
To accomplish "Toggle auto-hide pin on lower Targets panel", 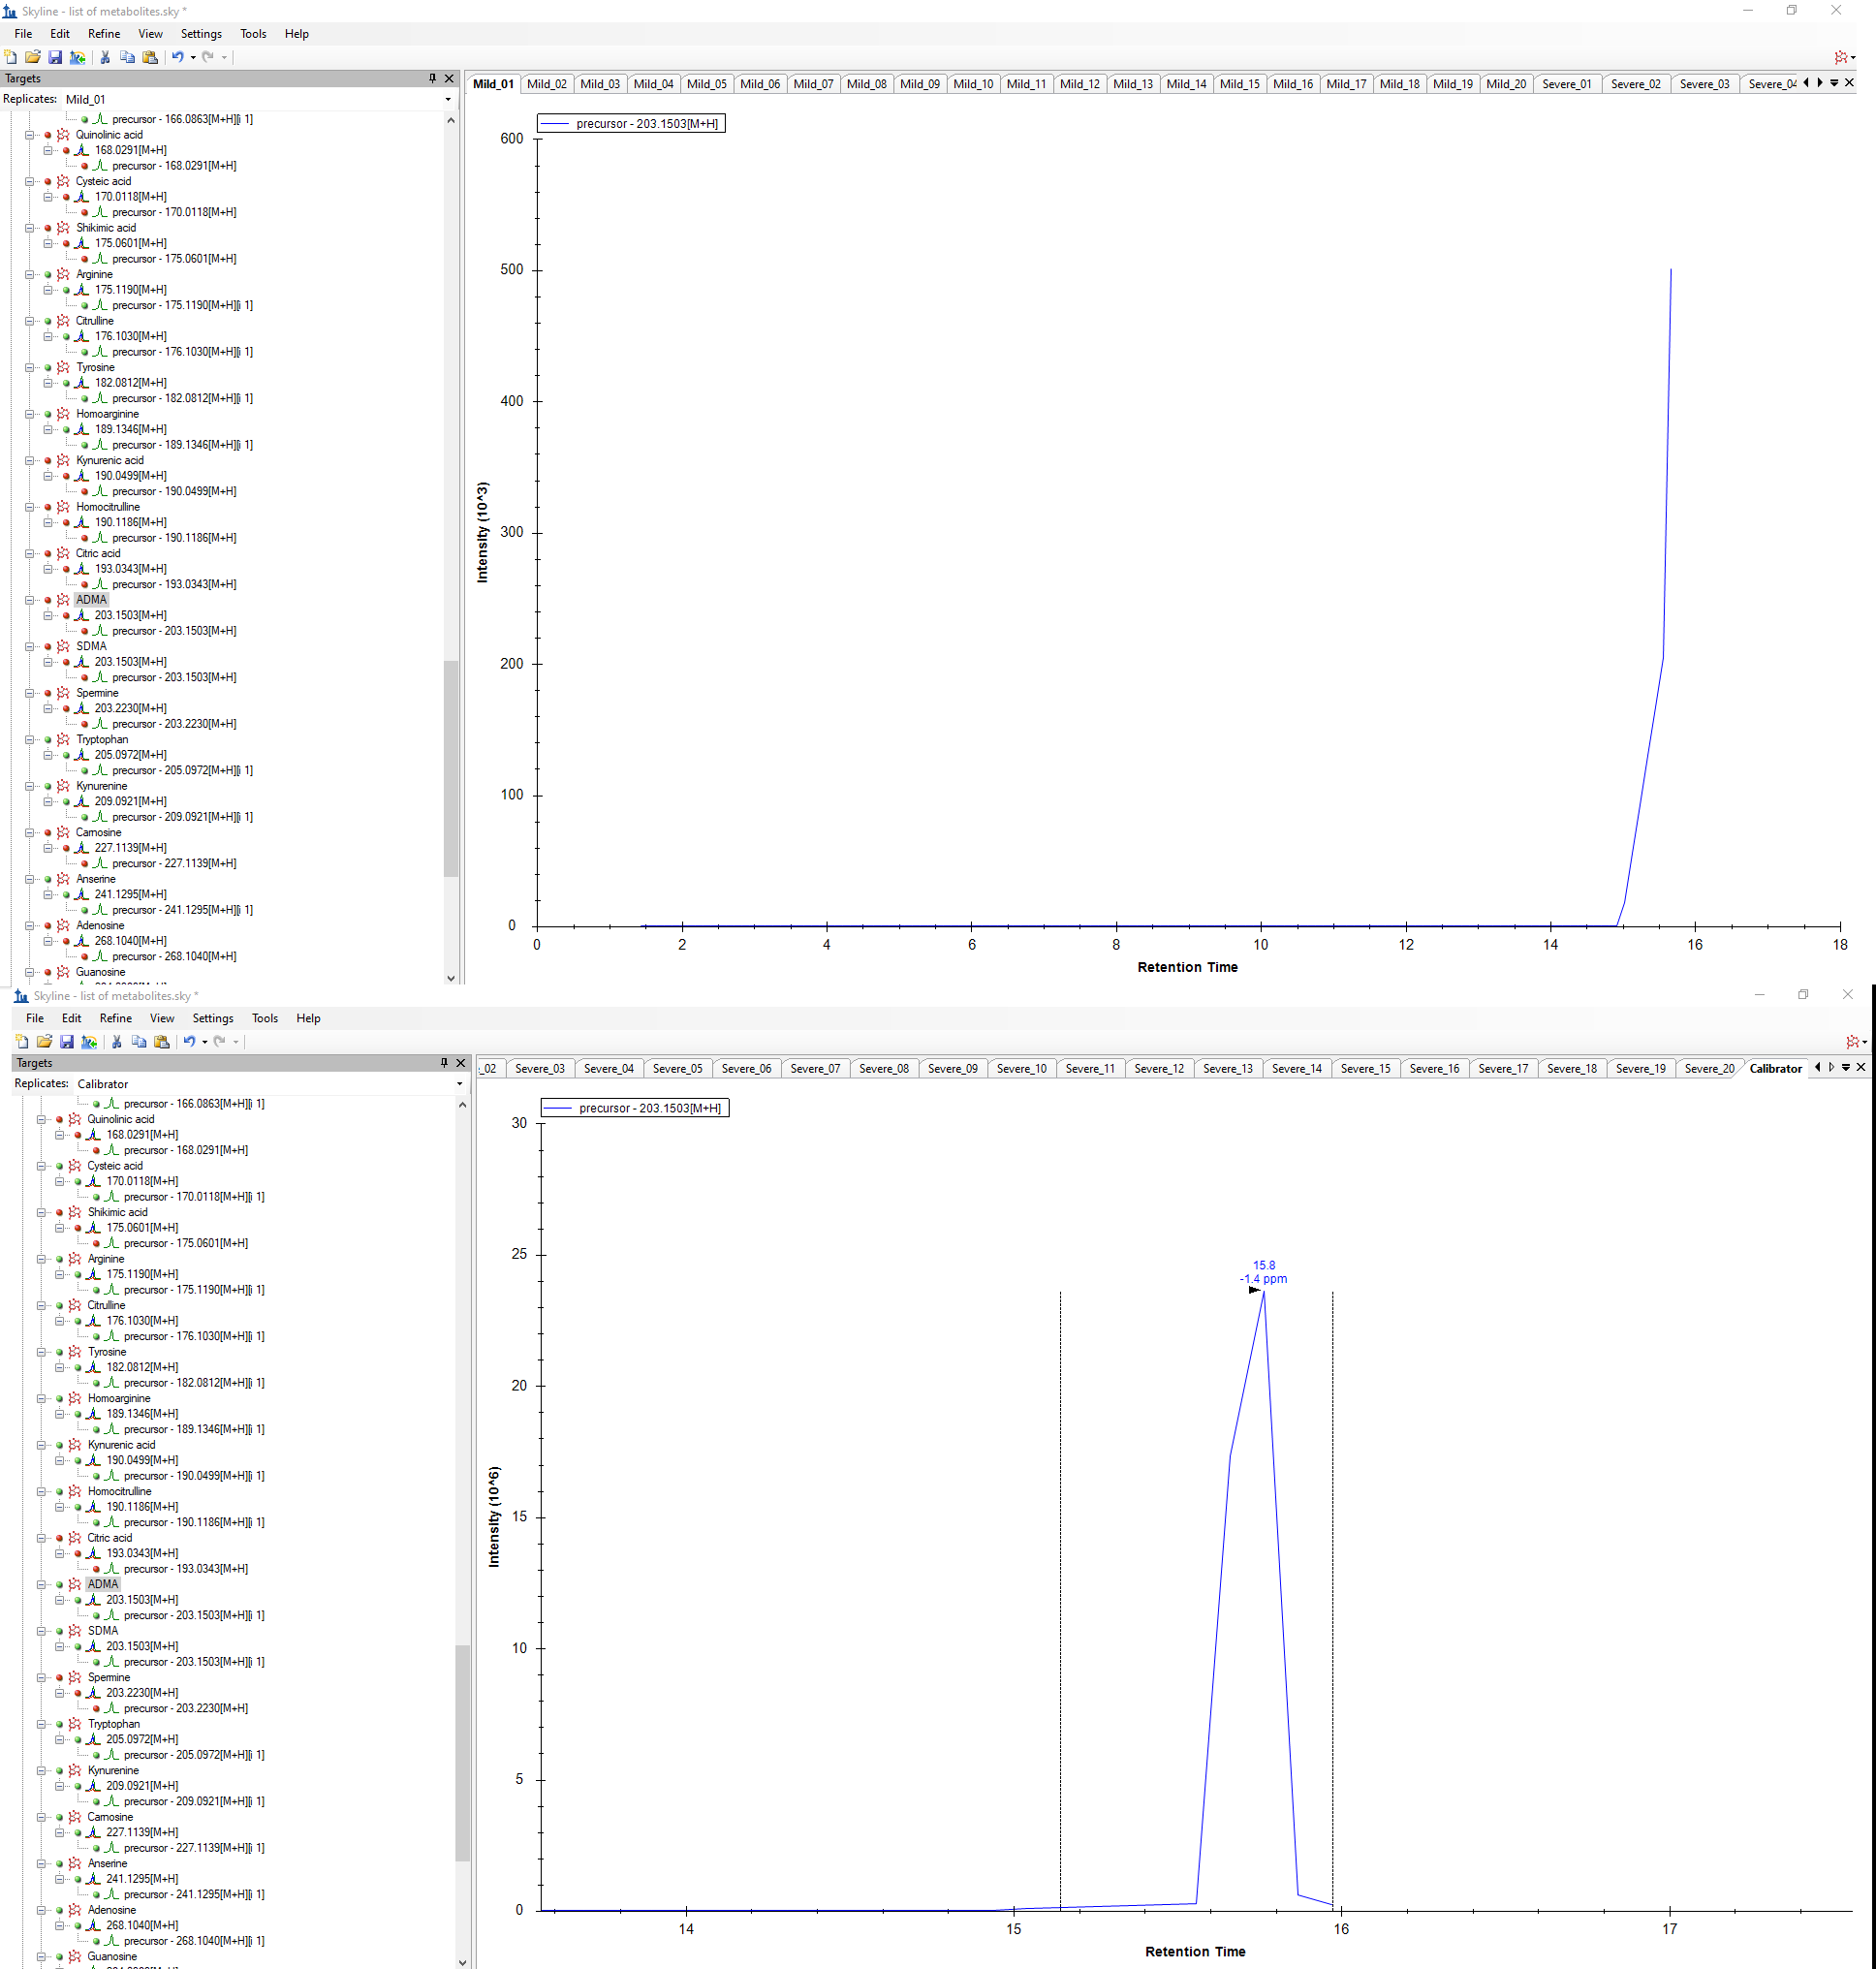I will pyautogui.click(x=444, y=1063).
